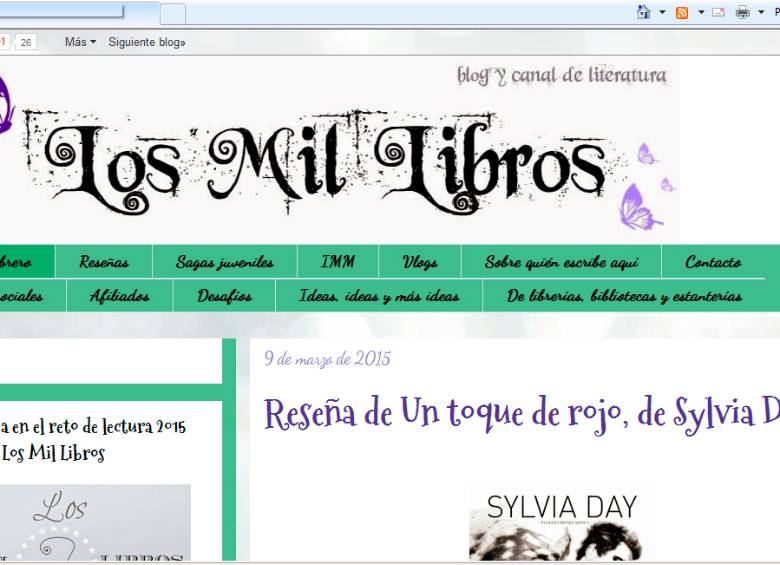This screenshot has height=565, width=780.
Task: Click the Sylvia Day book cover image
Action: click(561, 525)
